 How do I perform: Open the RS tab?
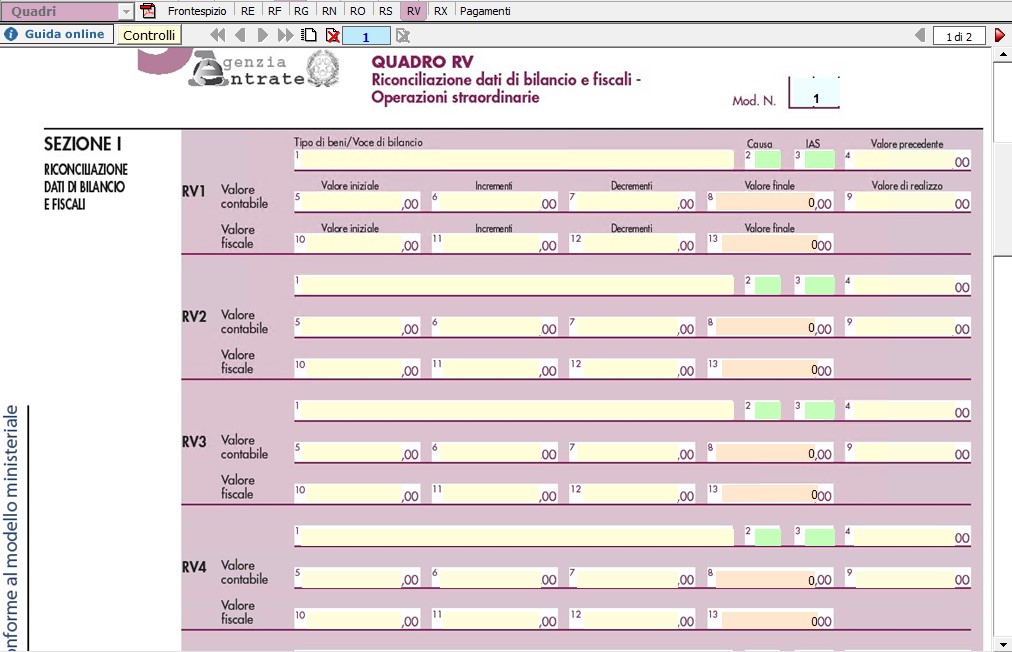pyautogui.click(x=385, y=11)
